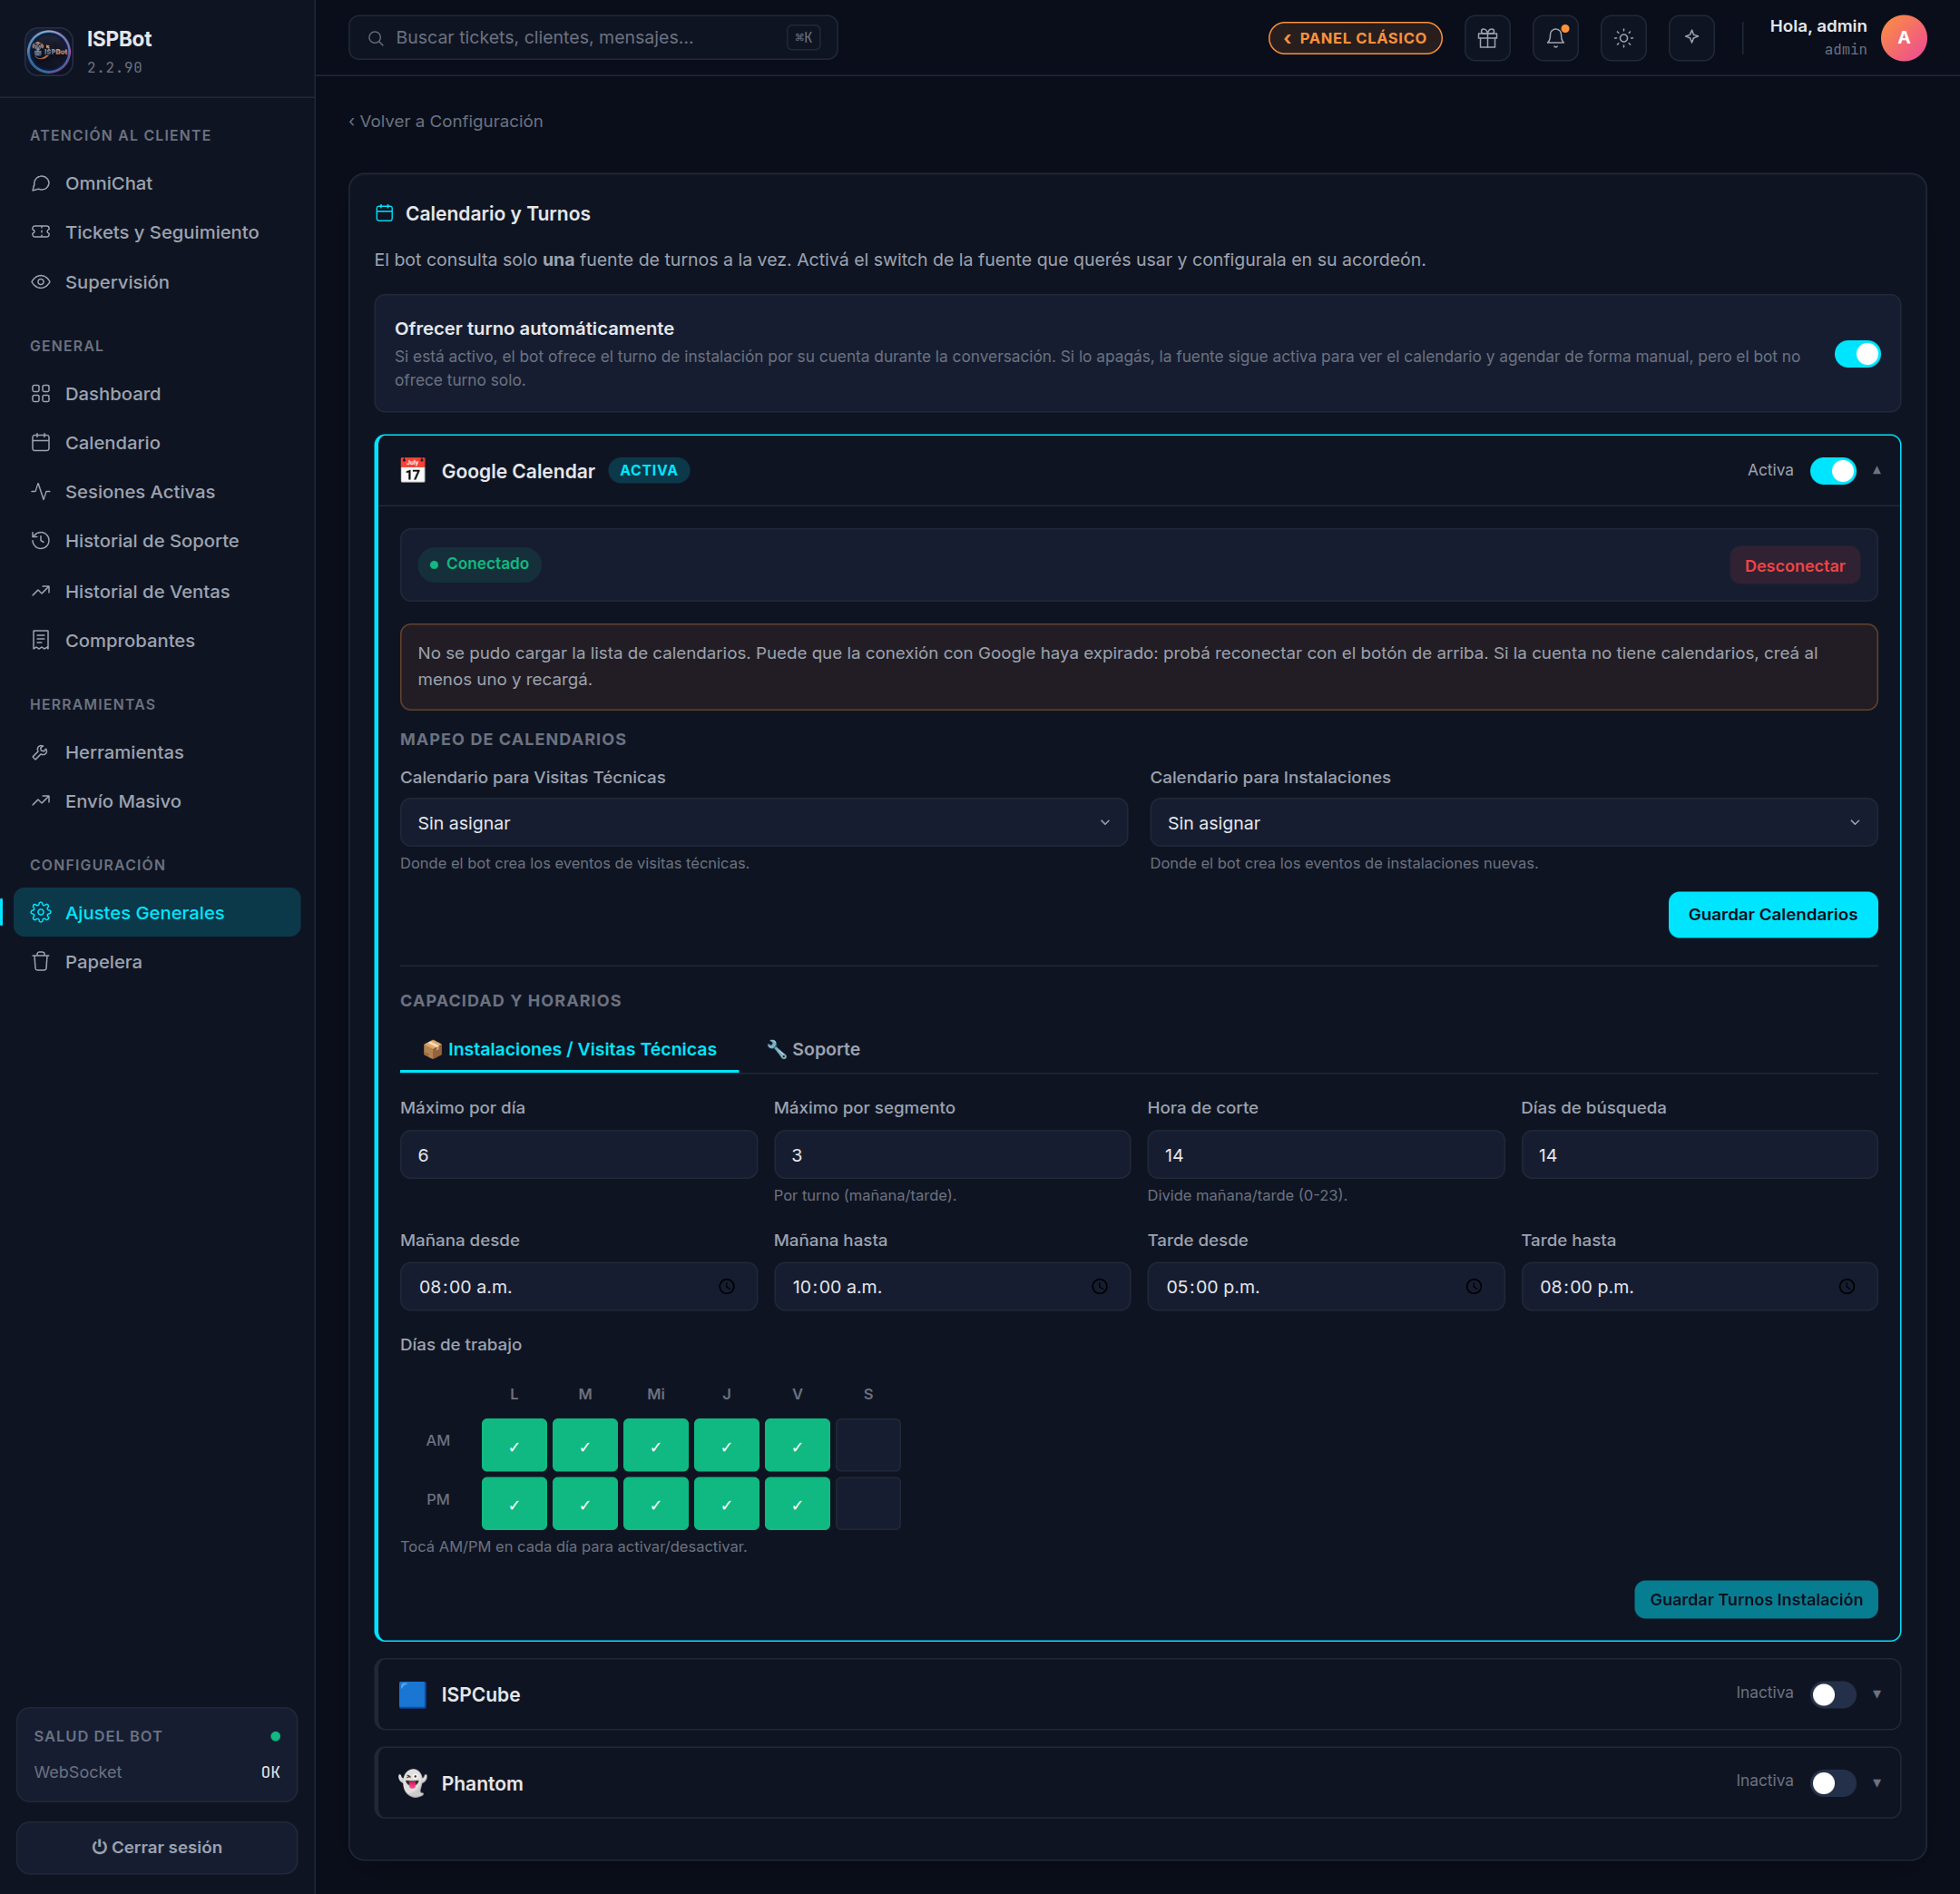
Task: Open the gift icon in top bar
Action: click(x=1487, y=38)
